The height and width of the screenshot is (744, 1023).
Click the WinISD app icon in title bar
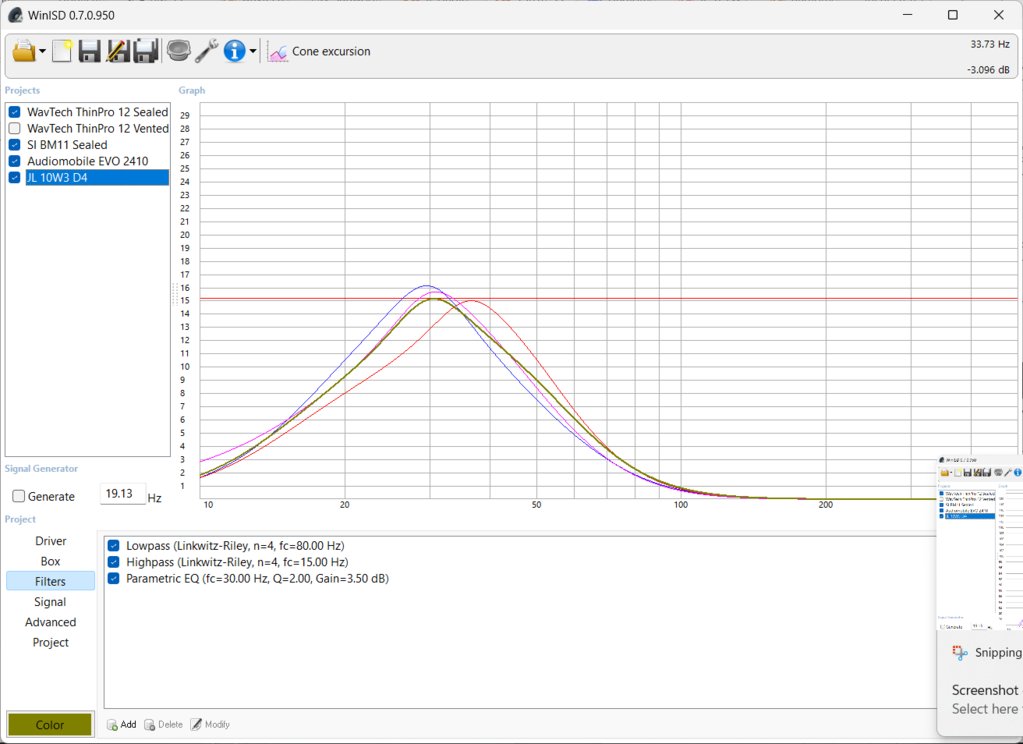point(16,15)
